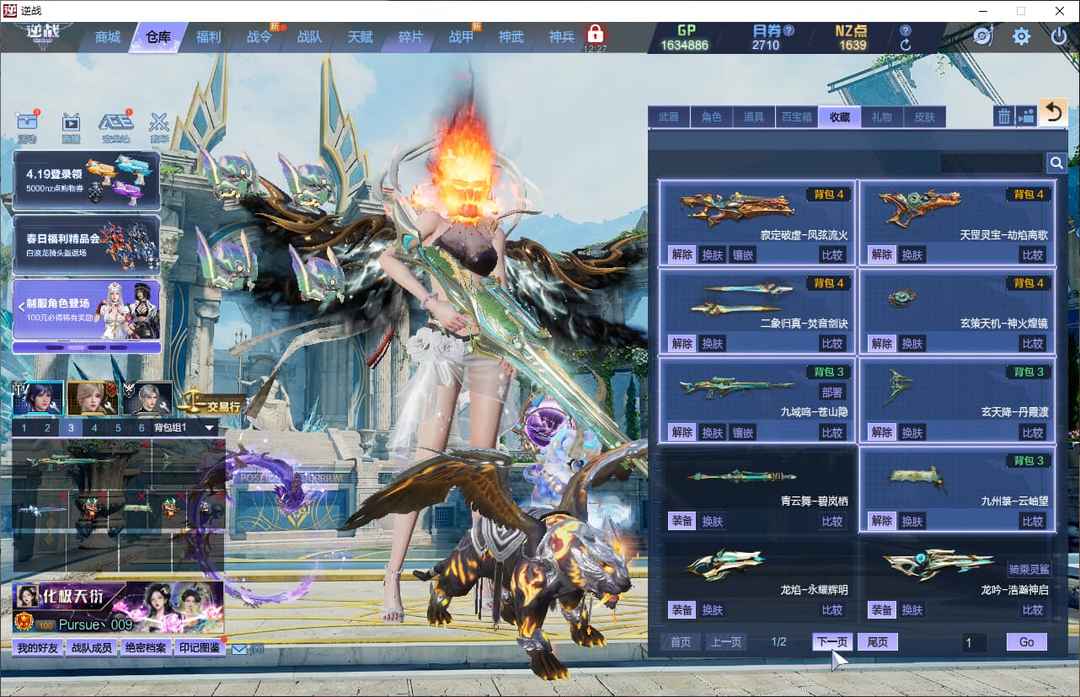Click 下一页 next page button
The width and height of the screenshot is (1080, 697).
(x=832, y=642)
